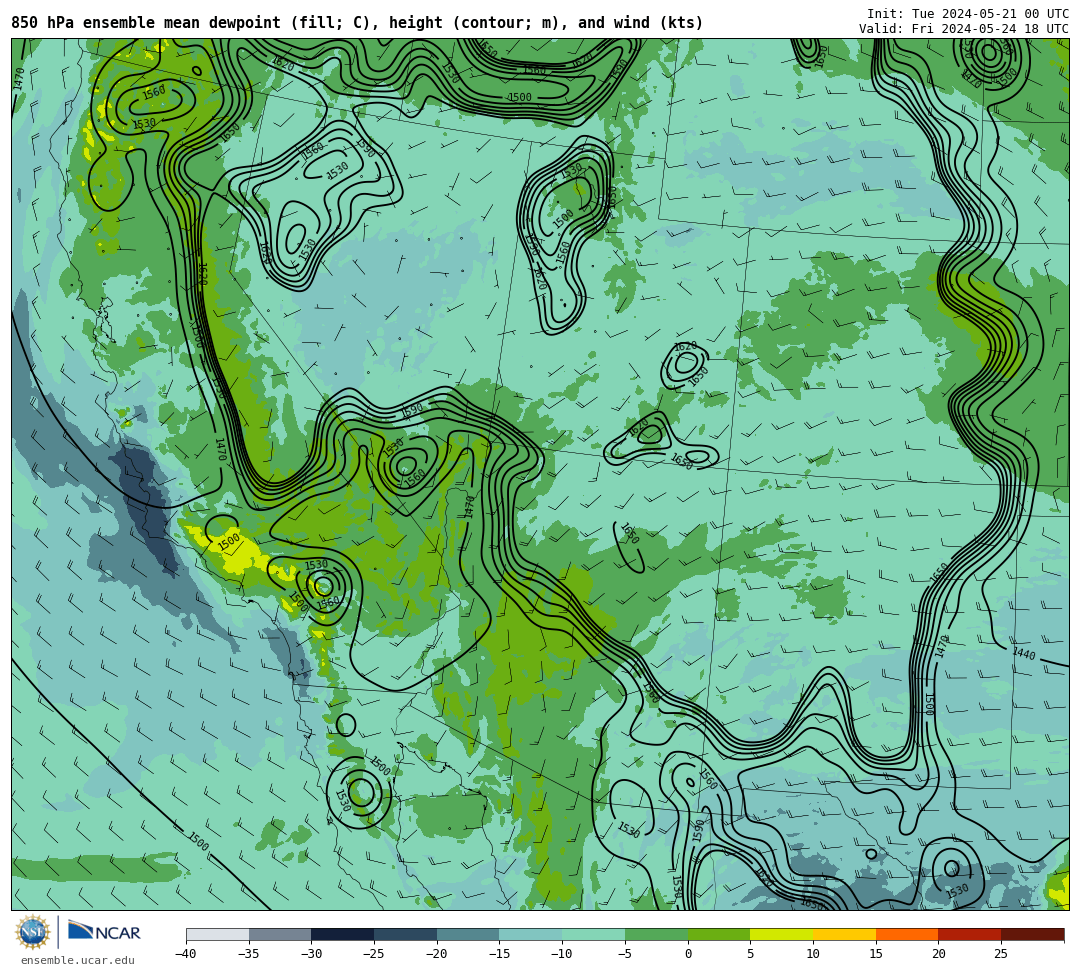Click the 25 colorbar tick label

(x=1001, y=954)
